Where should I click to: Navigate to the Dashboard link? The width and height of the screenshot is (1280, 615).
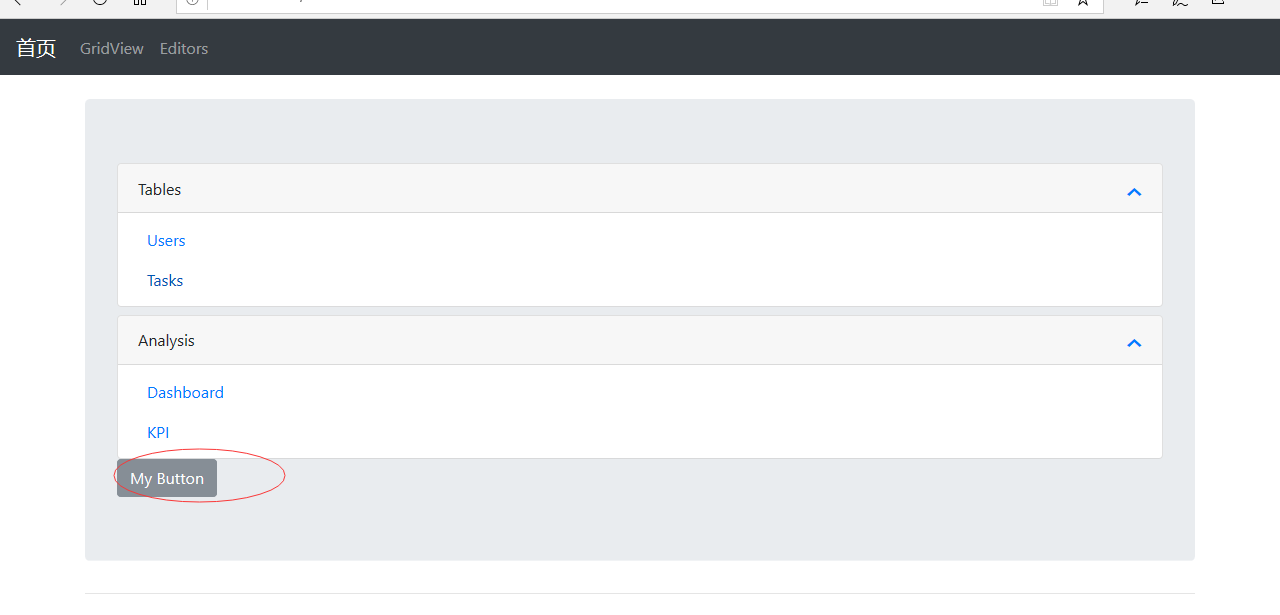click(185, 392)
